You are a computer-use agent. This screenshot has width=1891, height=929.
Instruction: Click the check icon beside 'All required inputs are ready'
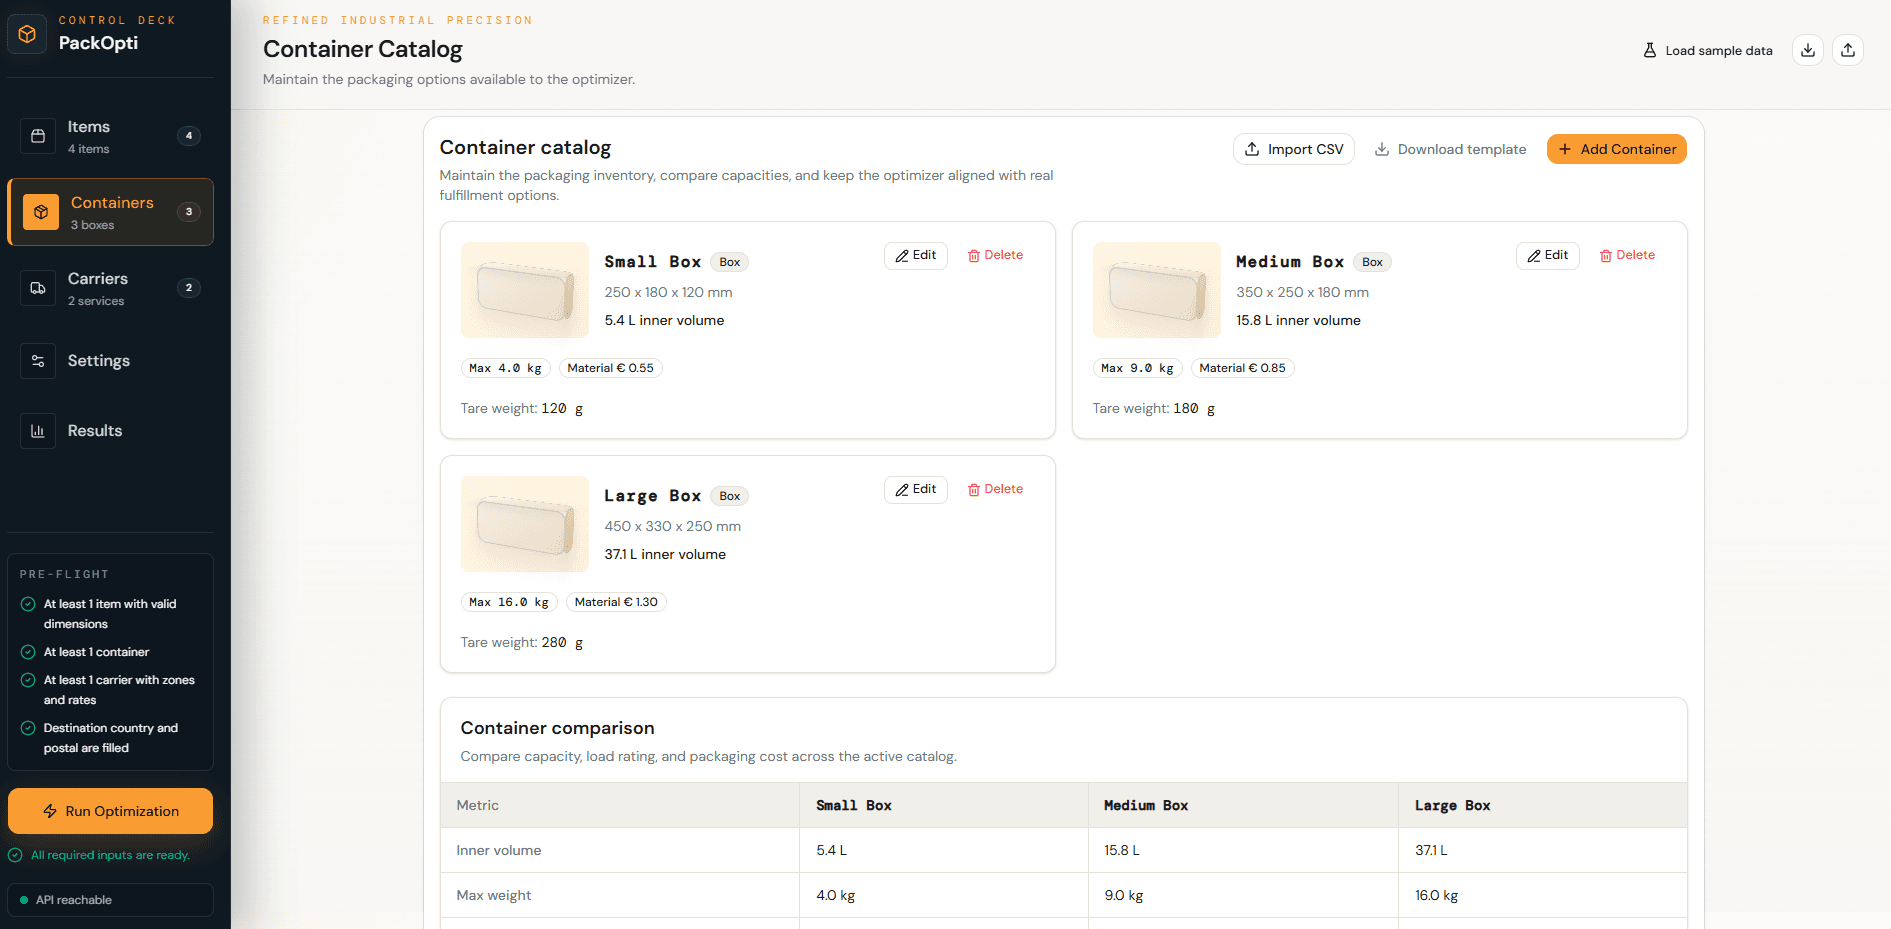pyautogui.click(x=15, y=855)
